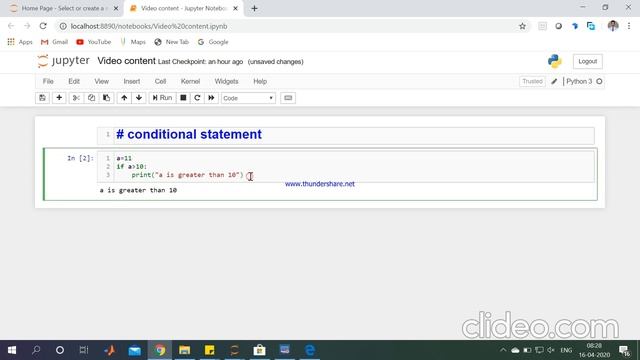This screenshot has width=640, height=360.
Task: Open a new browser tab
Action: [x=254, y=8]
